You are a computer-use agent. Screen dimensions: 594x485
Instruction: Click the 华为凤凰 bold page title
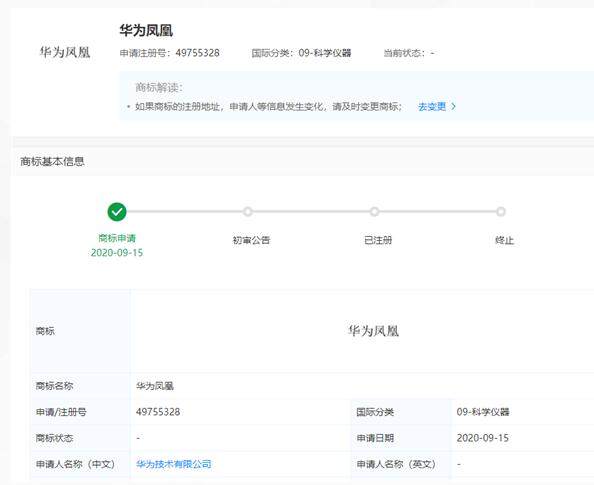coord(146,30)
